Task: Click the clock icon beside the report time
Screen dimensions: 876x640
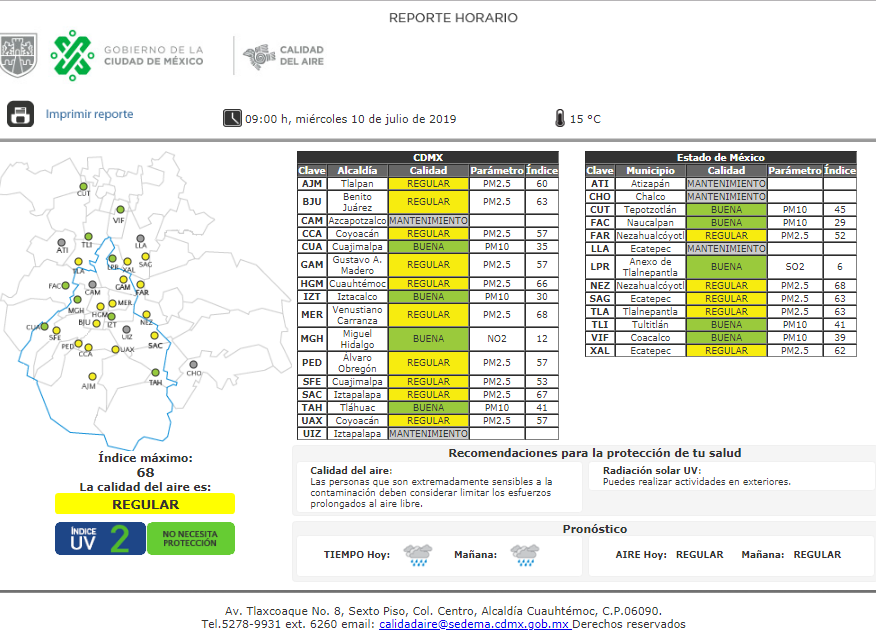Action: 232,118
